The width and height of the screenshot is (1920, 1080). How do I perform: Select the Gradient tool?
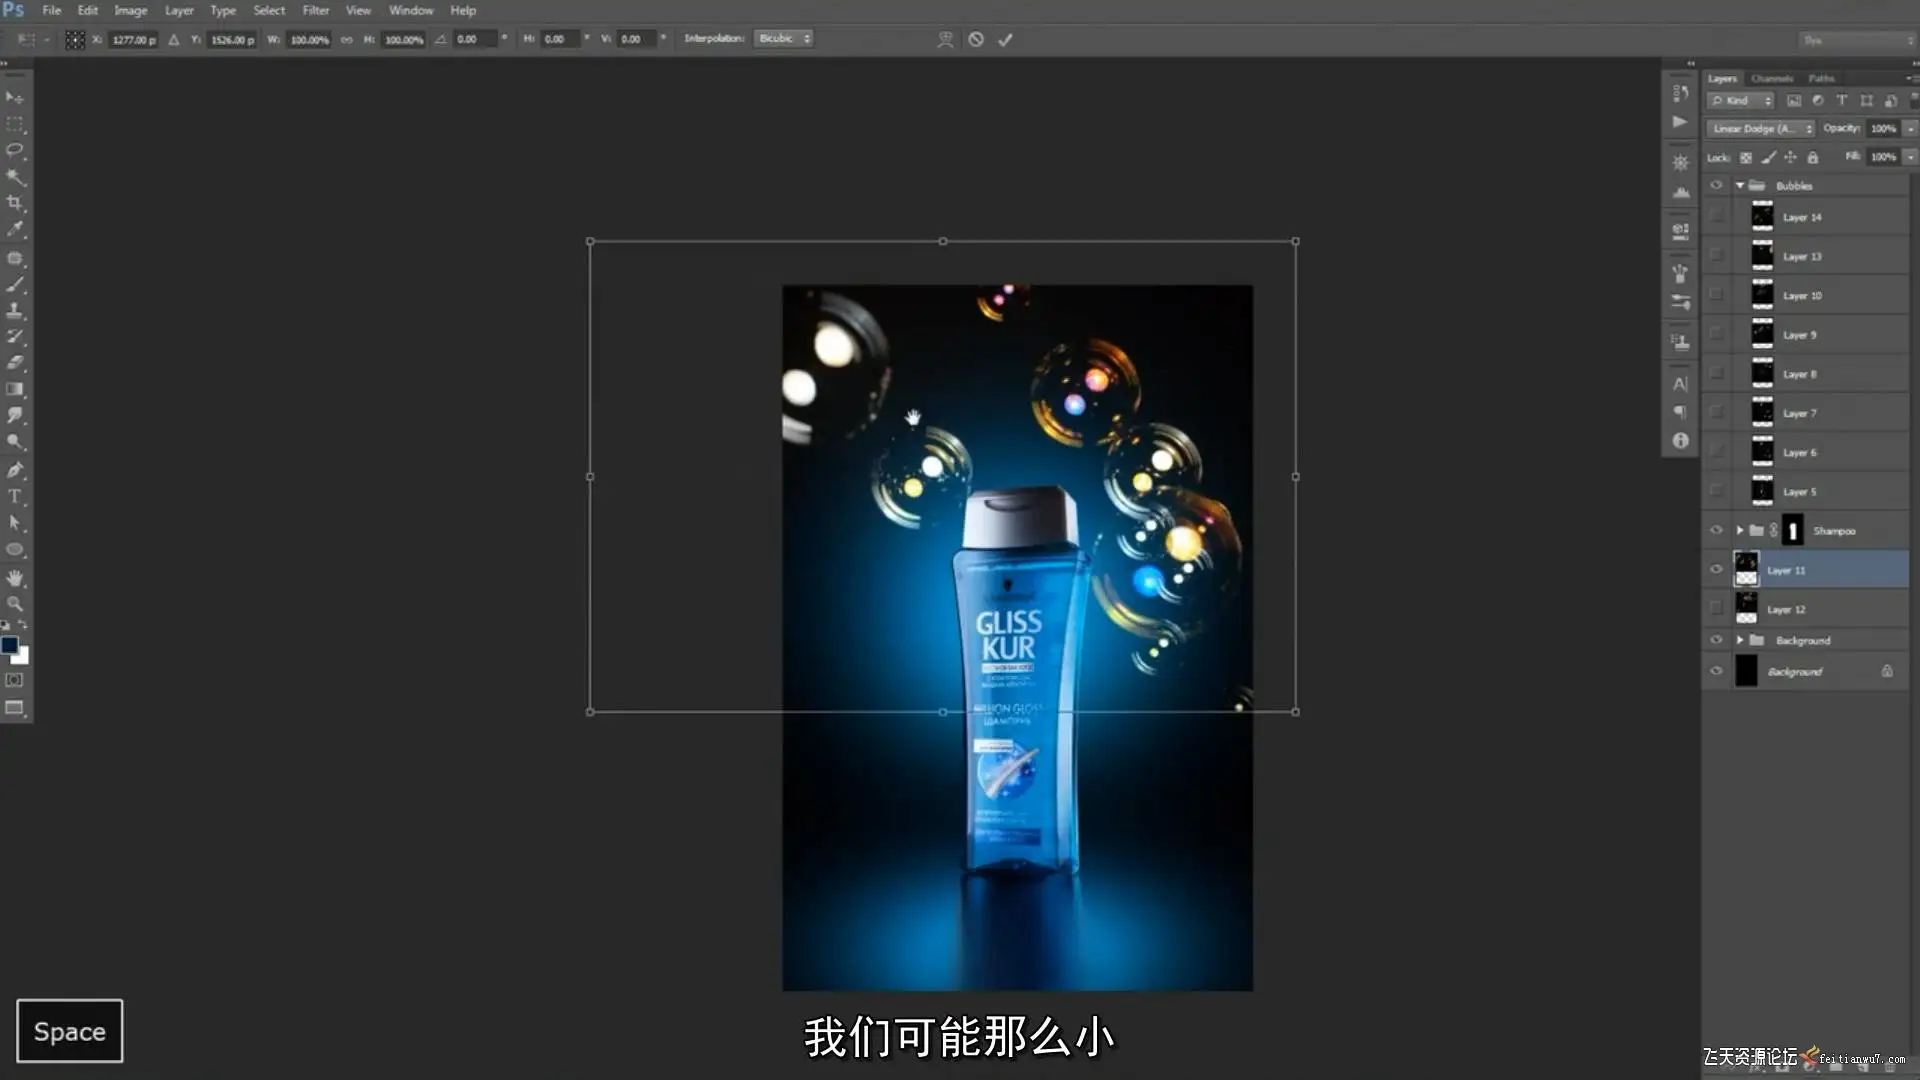pos(14,389)
